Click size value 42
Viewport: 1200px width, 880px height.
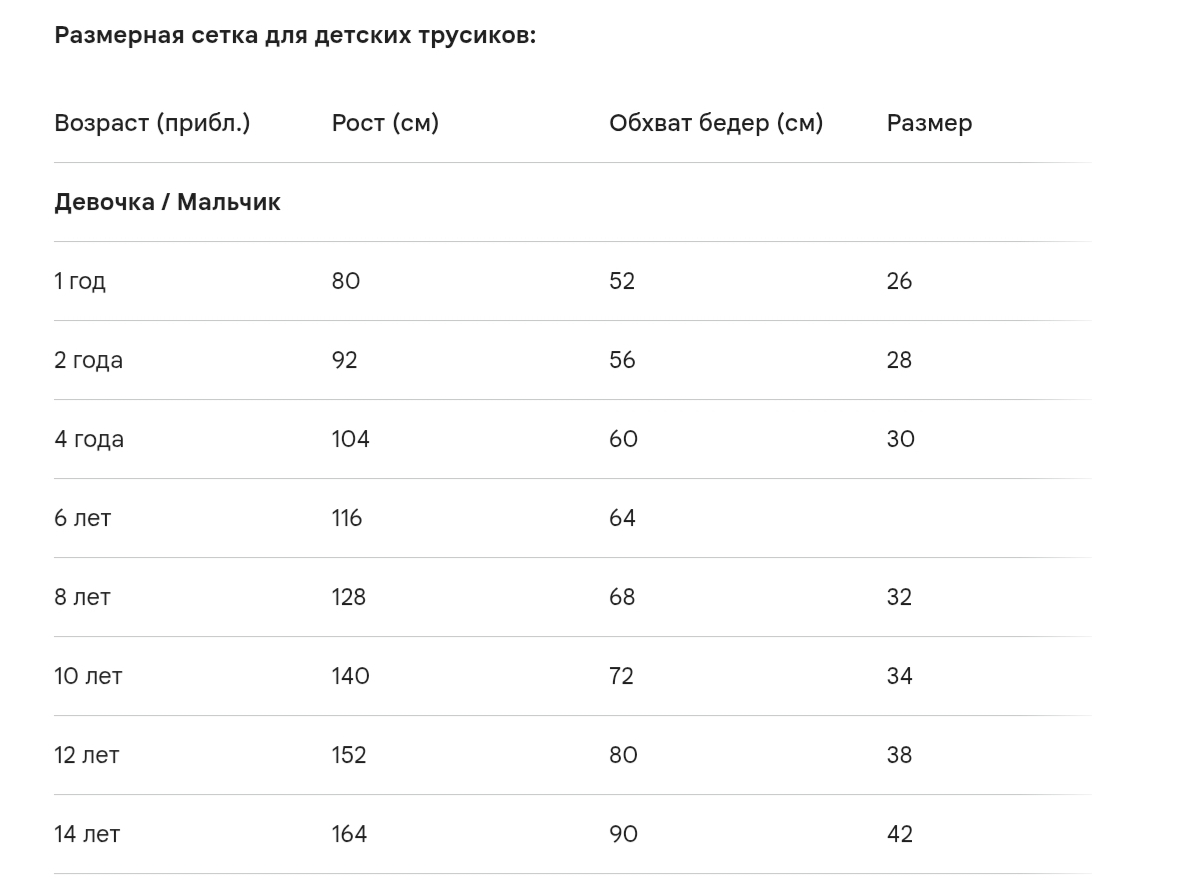click(899, 834)
